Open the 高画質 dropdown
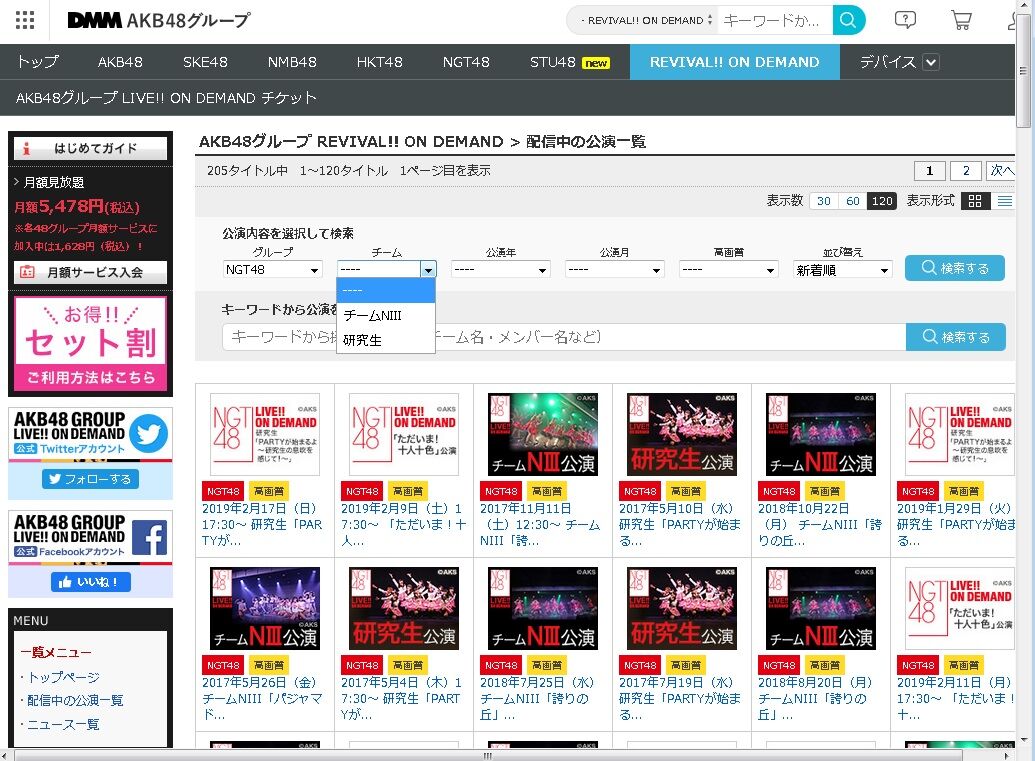 [x=728, y=269]
